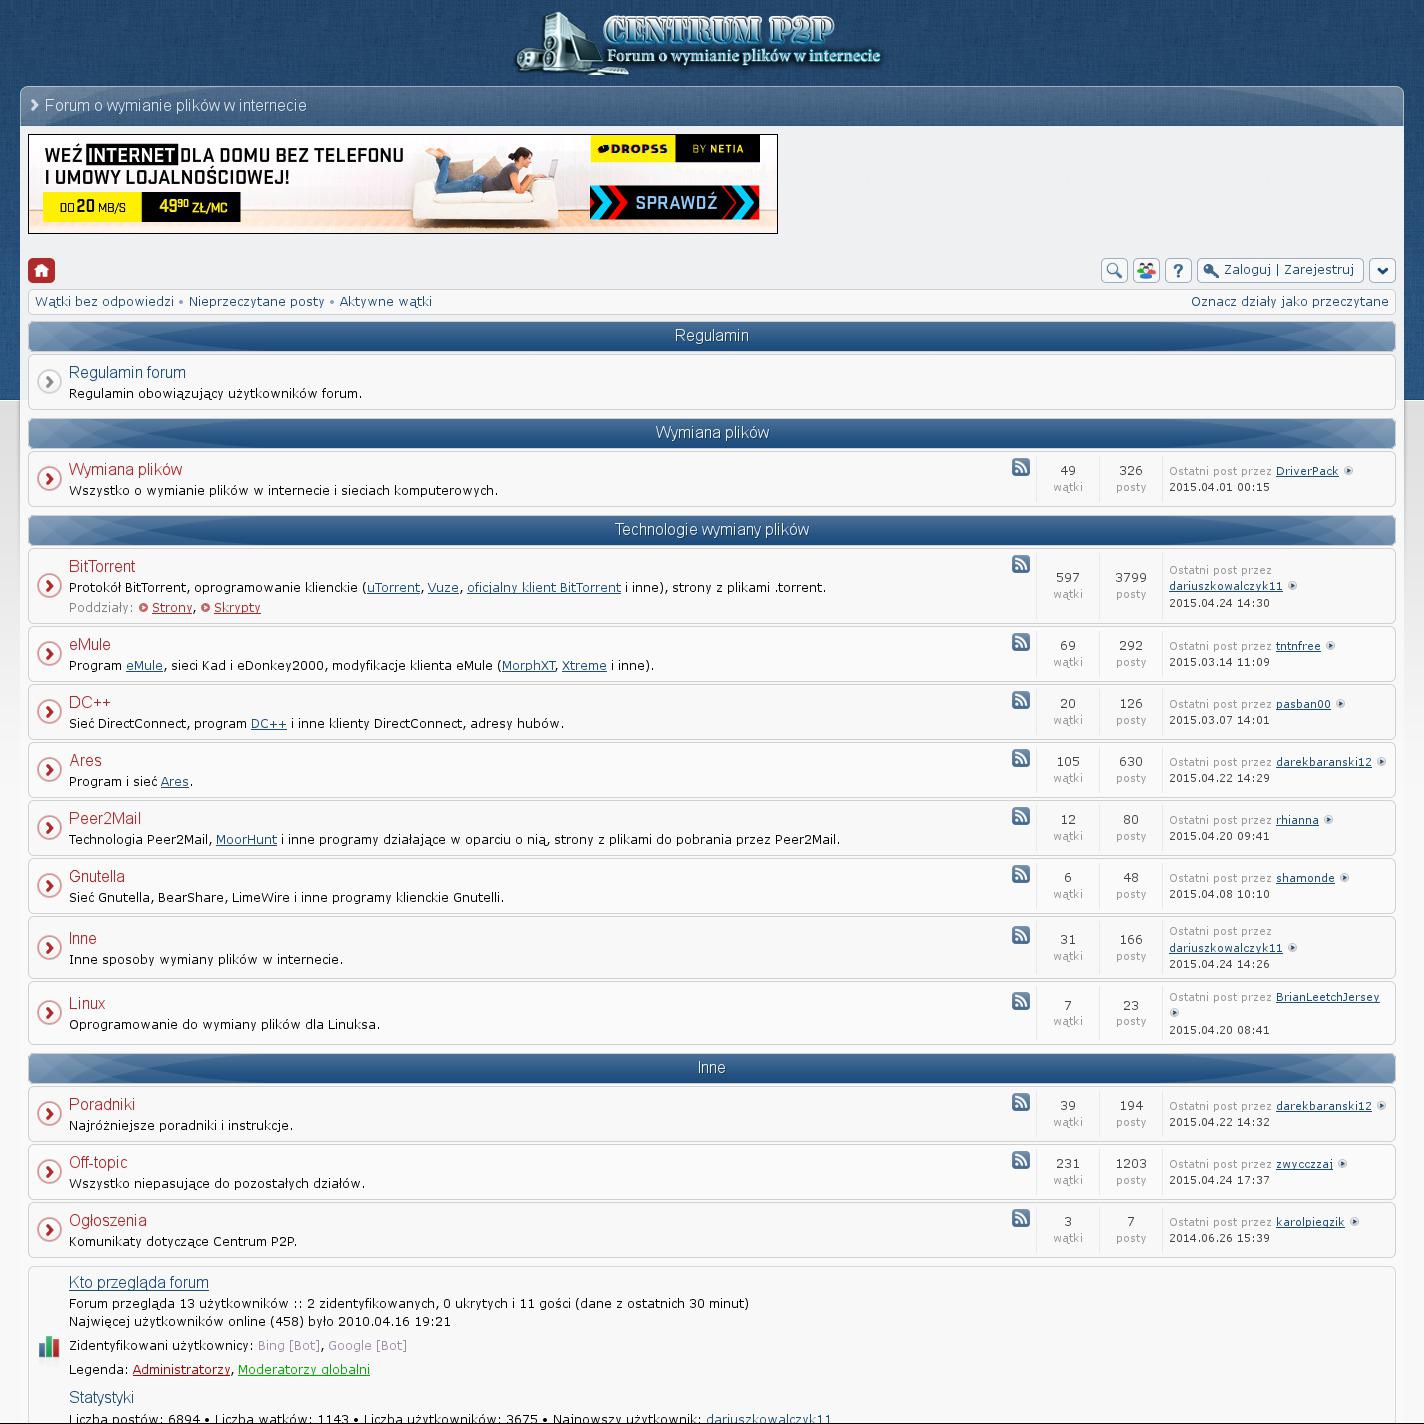Open the Strony subforum link

coord(171,608)
